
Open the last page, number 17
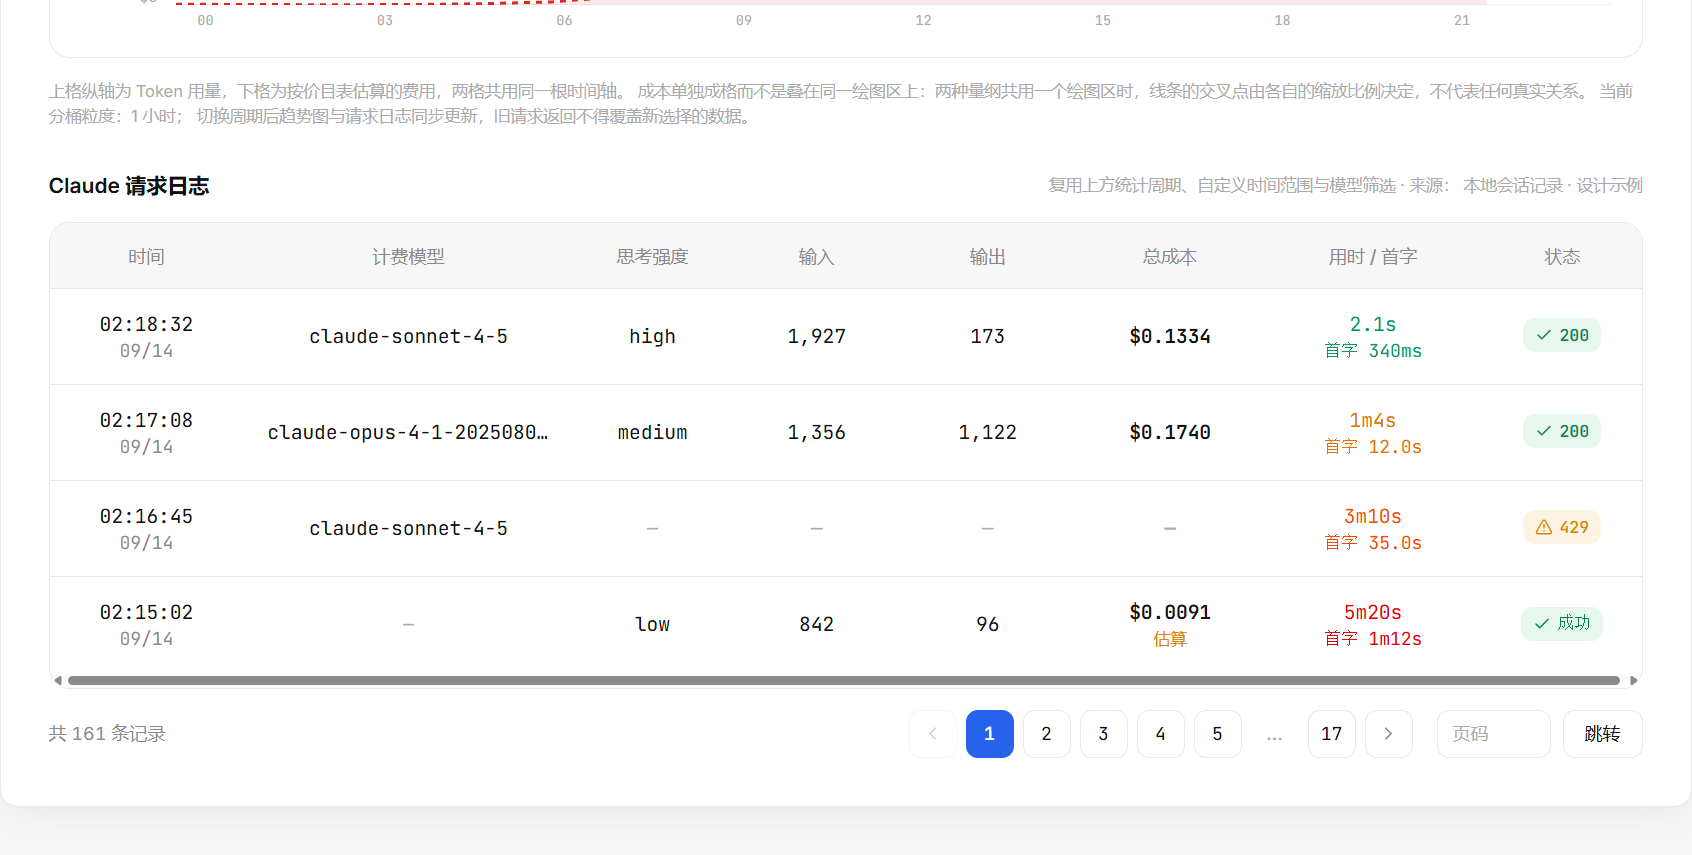pyautogui.click(x=1332, y=734)
